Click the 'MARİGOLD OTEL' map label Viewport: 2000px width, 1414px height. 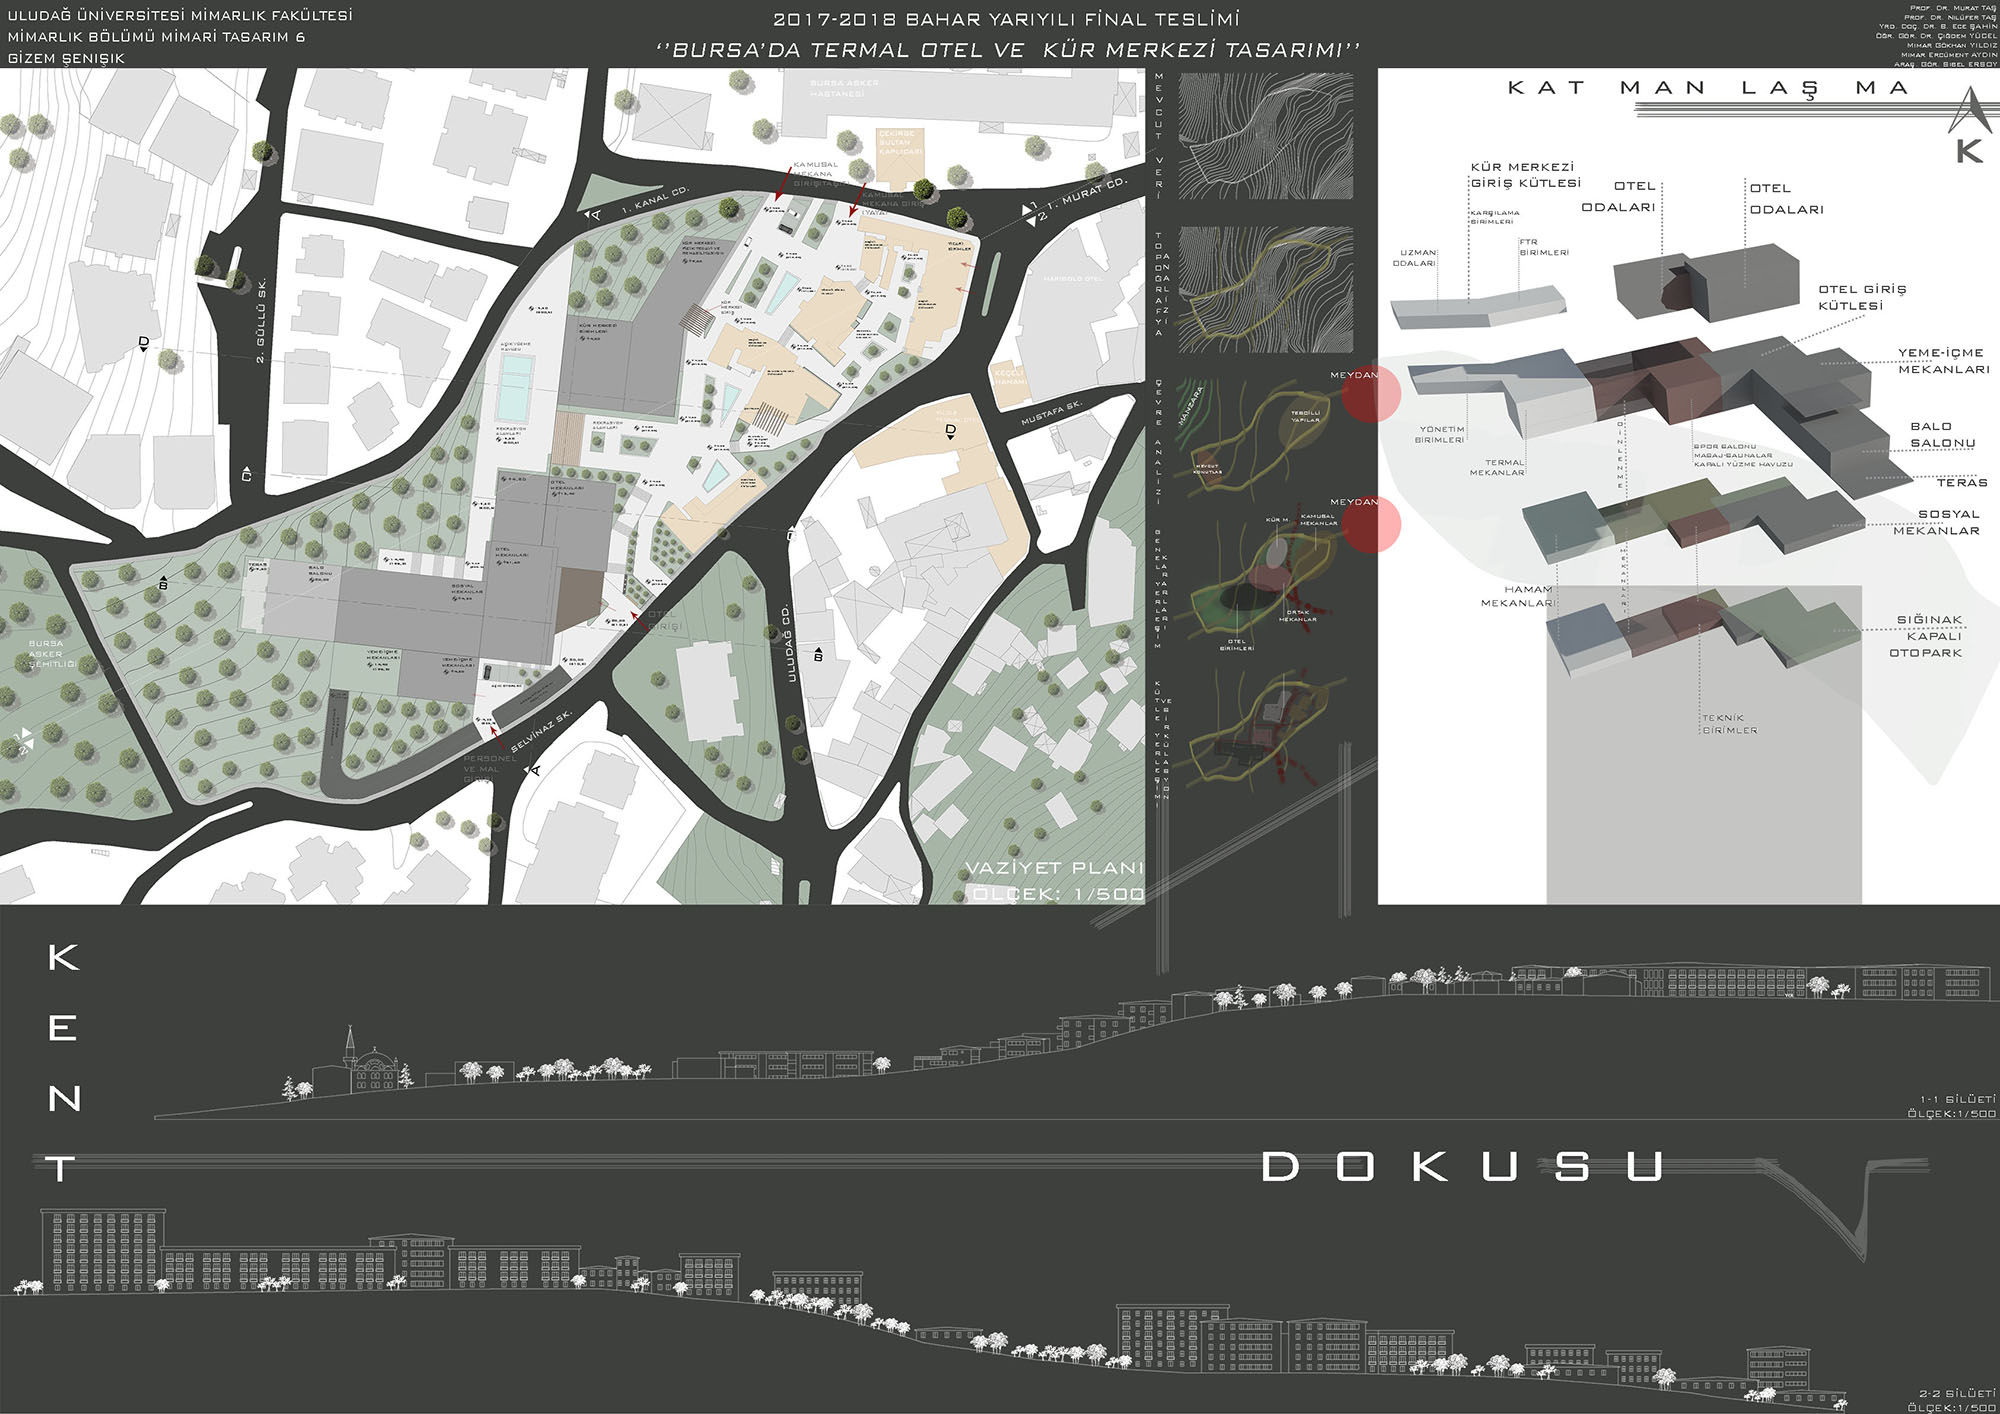pyautogui.click(x=1072, y=278)
